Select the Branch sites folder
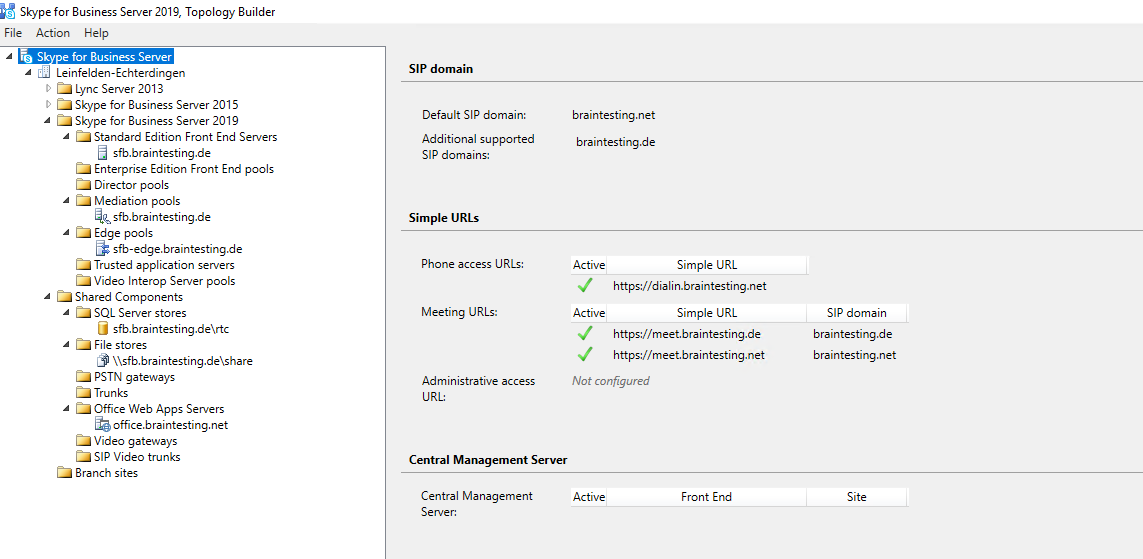 tap(106, 473)
